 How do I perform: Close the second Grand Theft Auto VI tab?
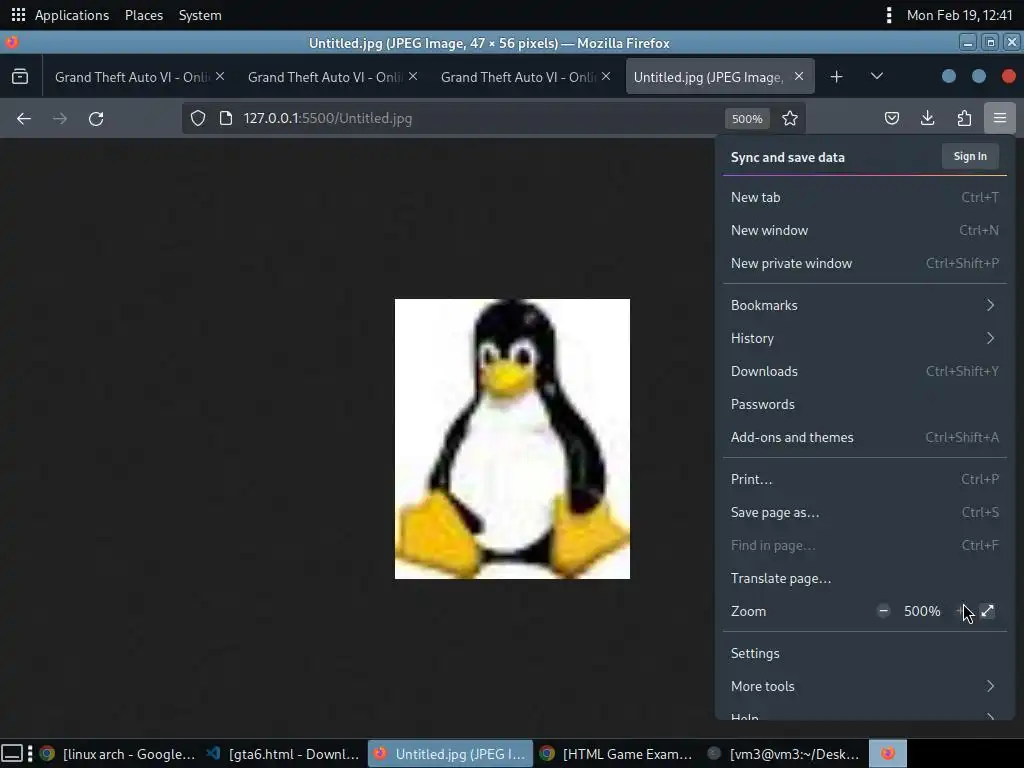pos(413,76)
